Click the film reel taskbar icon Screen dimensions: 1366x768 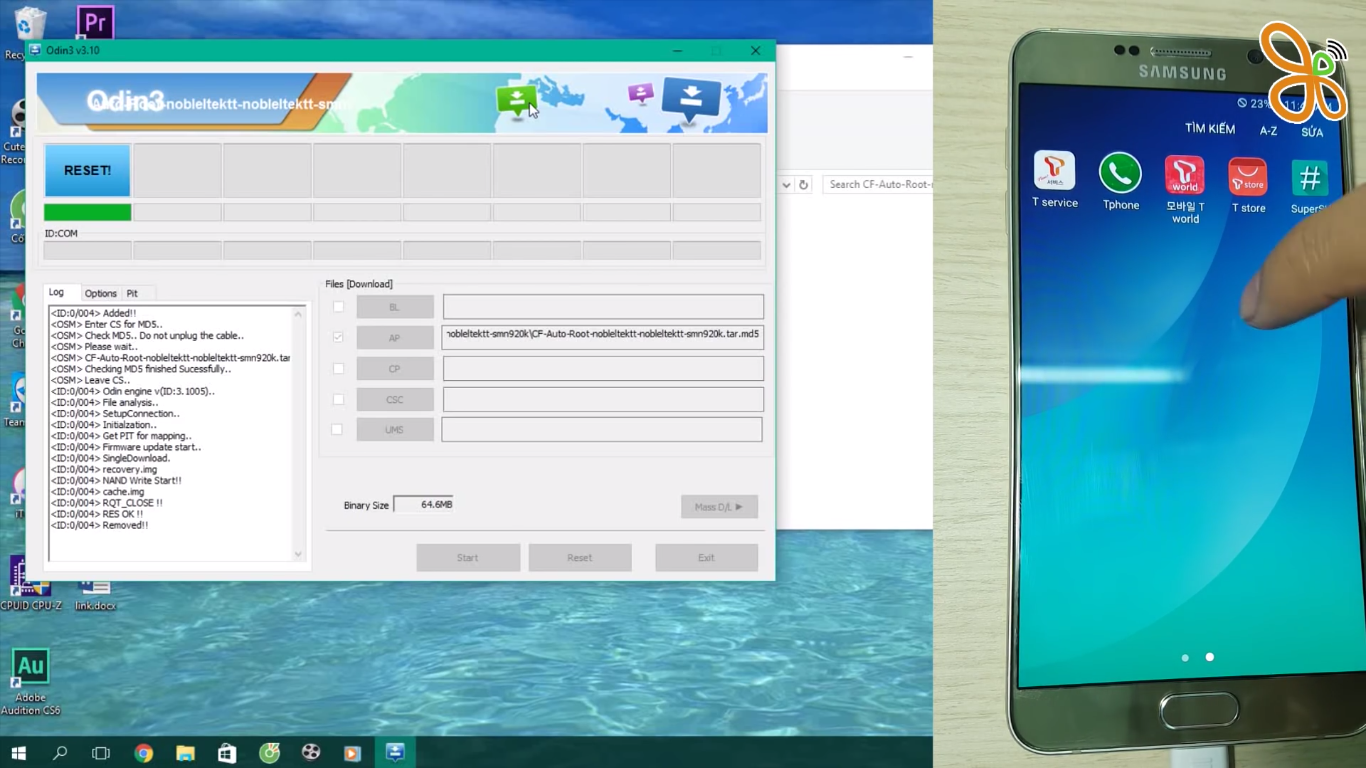pos(311,753)
